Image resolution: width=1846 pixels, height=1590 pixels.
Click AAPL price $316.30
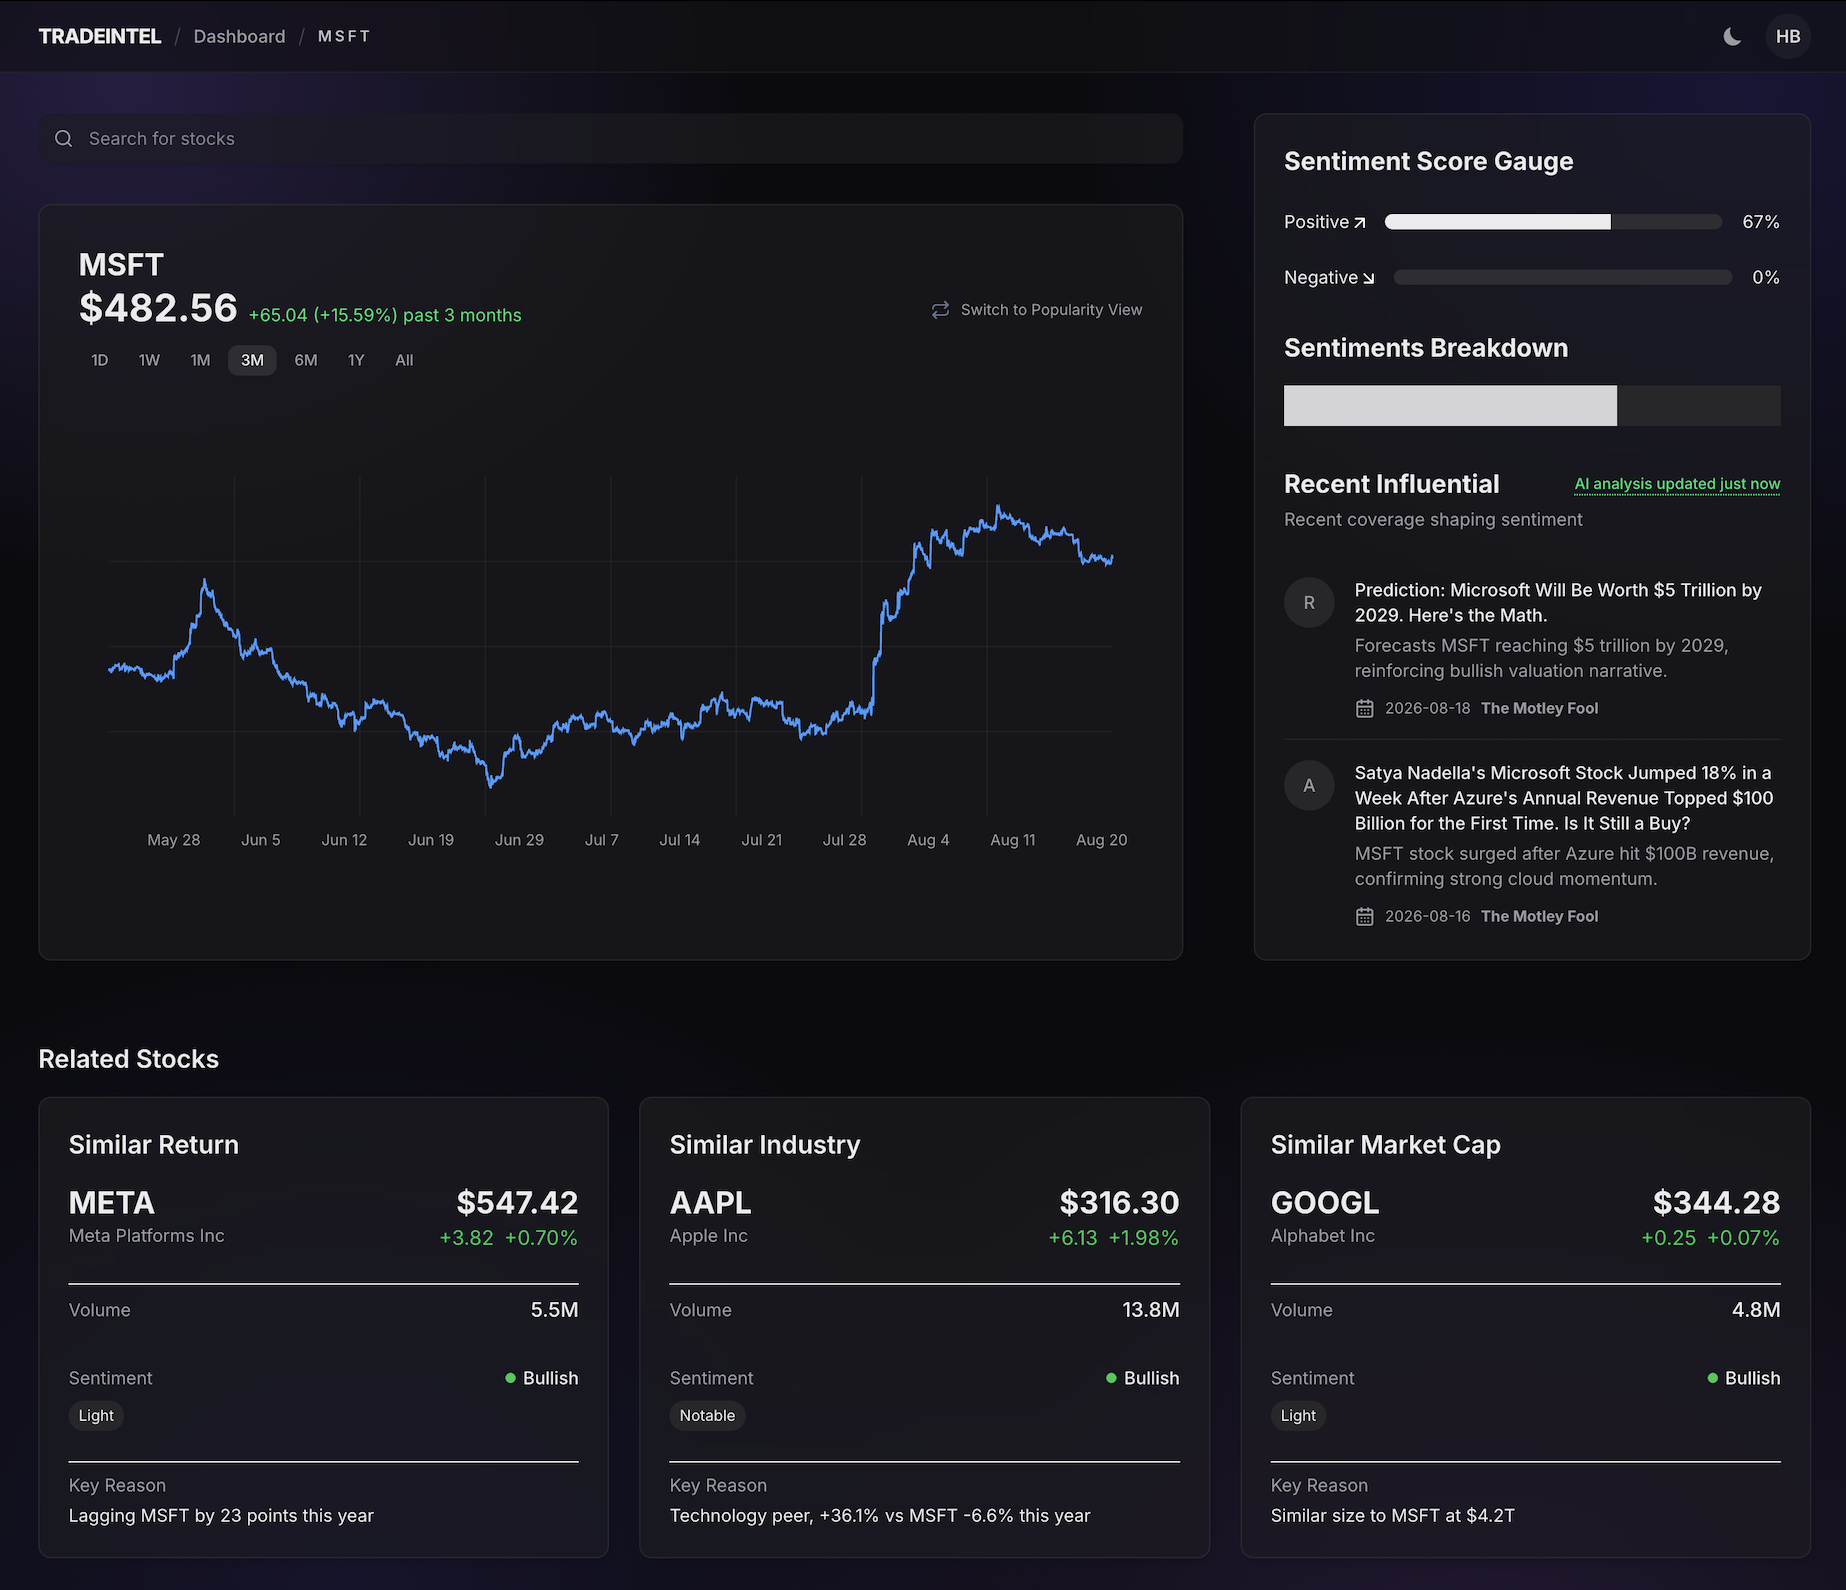click(x=1119, y=1202)
